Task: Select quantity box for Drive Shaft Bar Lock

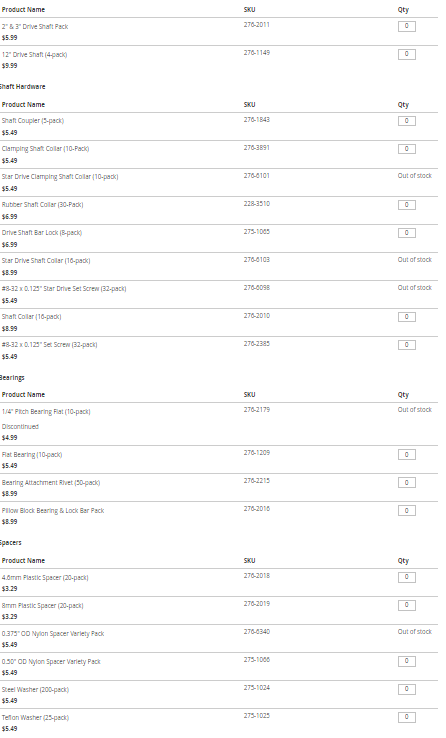Action: click(406, 233)
